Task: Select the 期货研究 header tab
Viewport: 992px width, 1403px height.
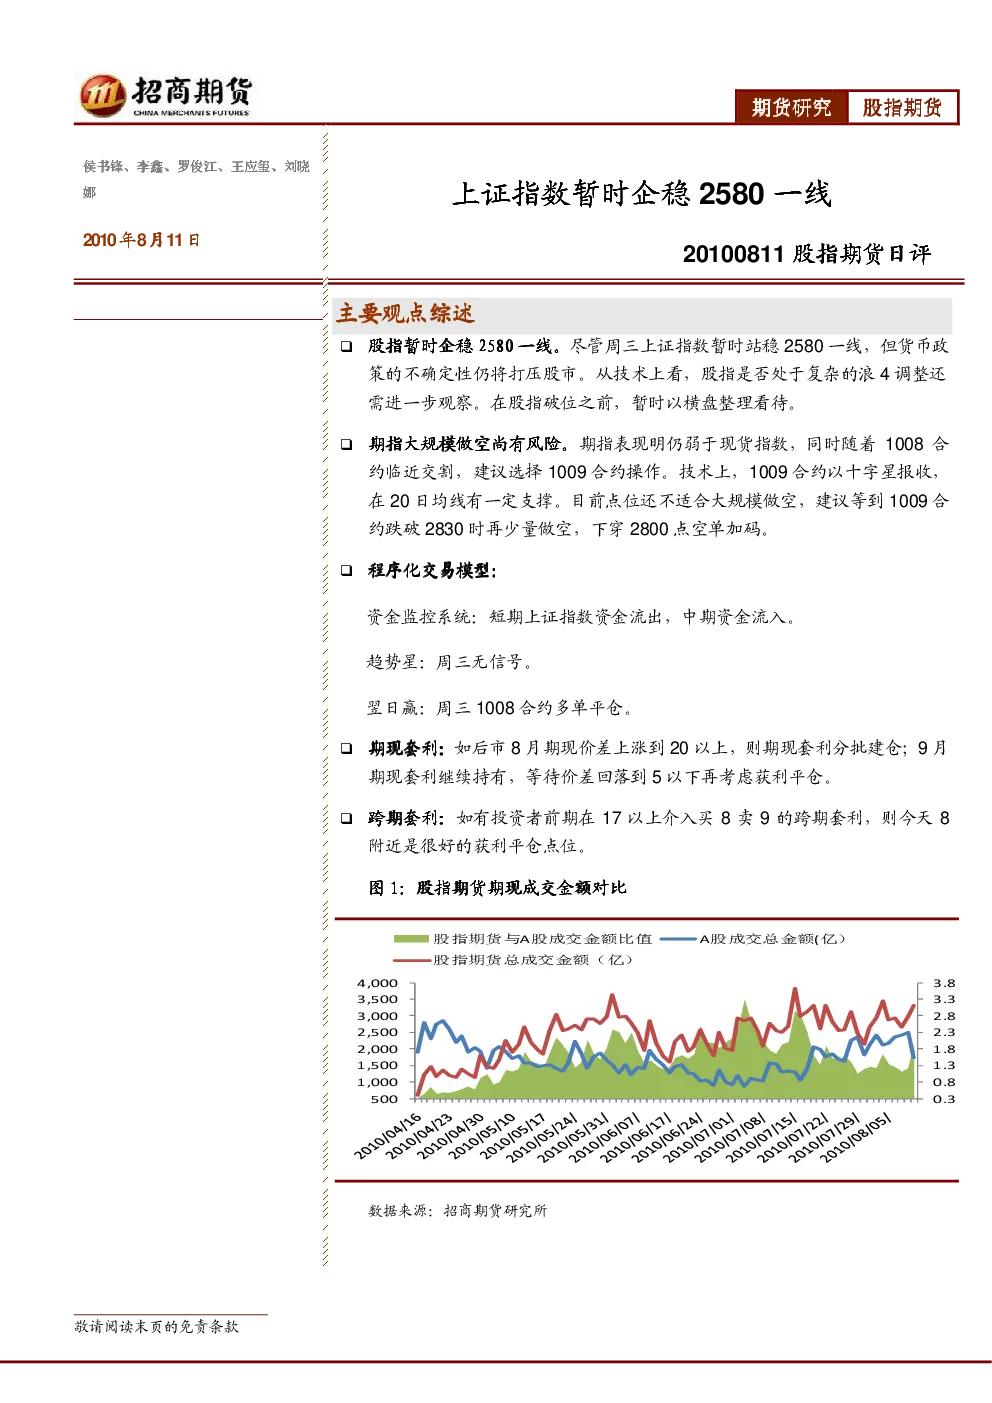Action: [792, 107]
